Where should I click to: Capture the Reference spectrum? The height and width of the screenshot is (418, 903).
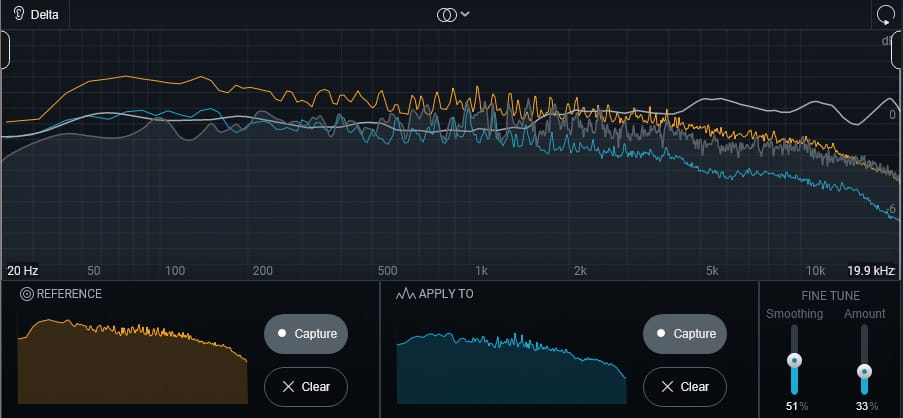(x=306, y=334)
